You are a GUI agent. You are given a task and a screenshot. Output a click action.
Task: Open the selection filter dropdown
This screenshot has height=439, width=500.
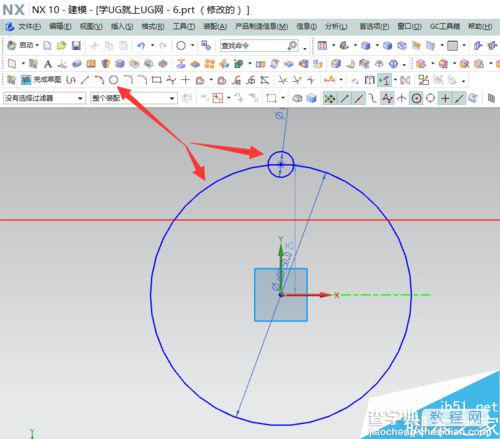pos(44,98)
